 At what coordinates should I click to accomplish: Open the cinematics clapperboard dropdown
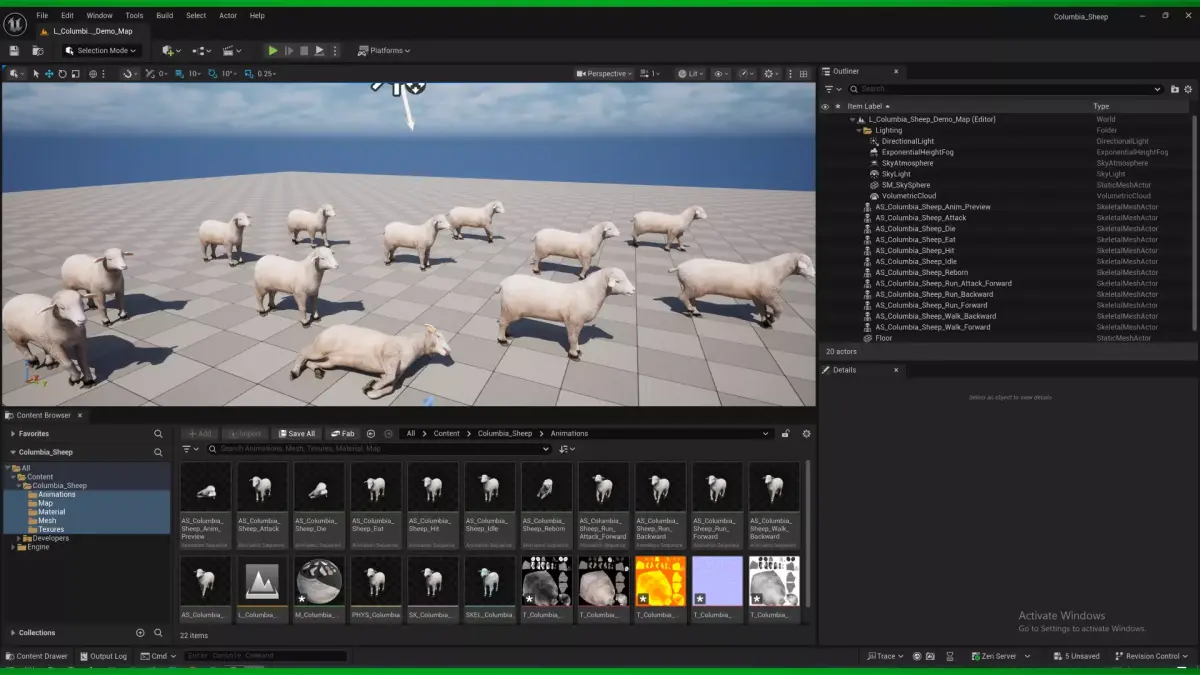pos(232,51)
